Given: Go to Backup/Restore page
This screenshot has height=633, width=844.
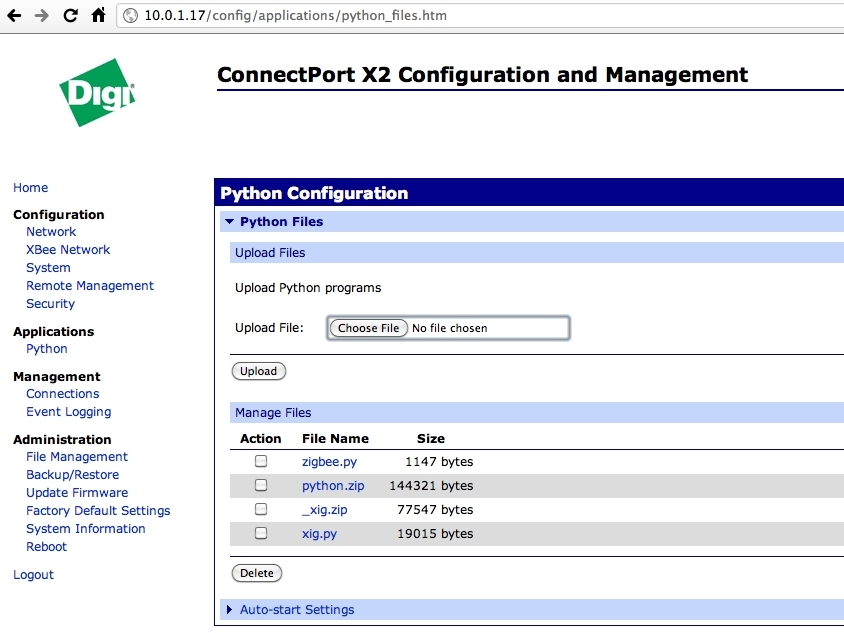Looking at the screenshot, I should tap(73, 475).
